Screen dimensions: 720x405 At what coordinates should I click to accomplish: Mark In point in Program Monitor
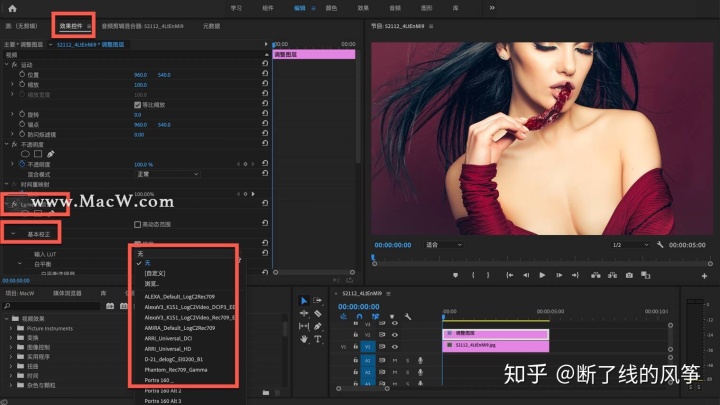[473, 276]
